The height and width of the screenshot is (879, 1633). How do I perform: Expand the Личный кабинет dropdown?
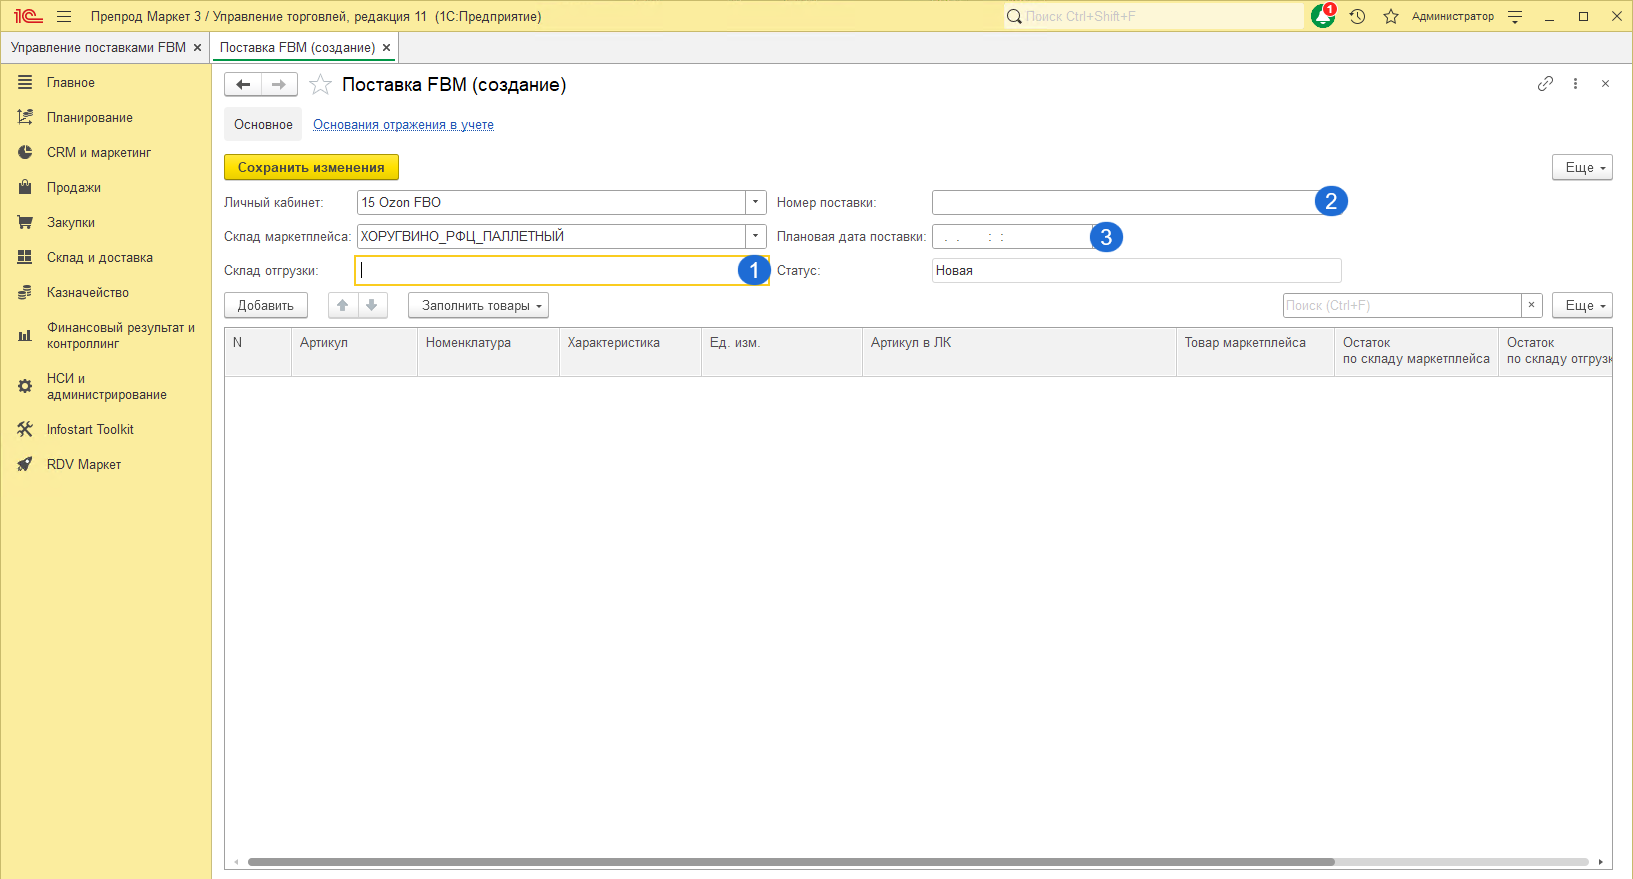click(756, 202)
